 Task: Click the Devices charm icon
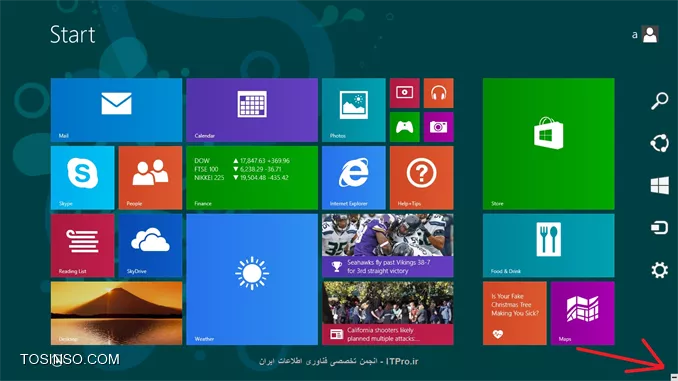[660, 227]
